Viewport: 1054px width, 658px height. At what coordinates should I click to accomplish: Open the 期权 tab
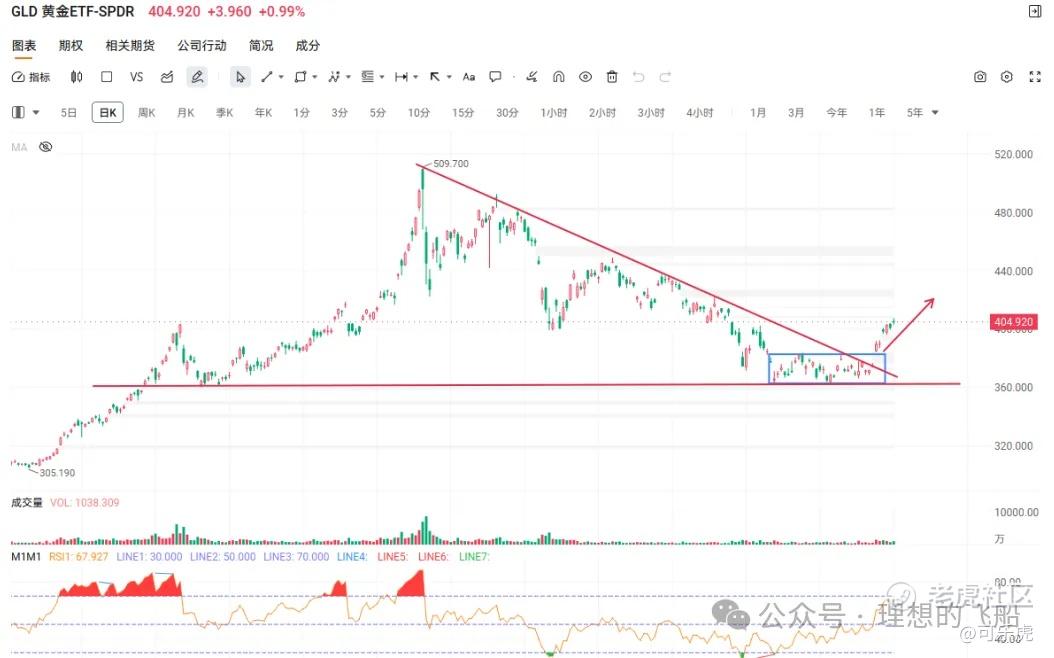(71, 46)
